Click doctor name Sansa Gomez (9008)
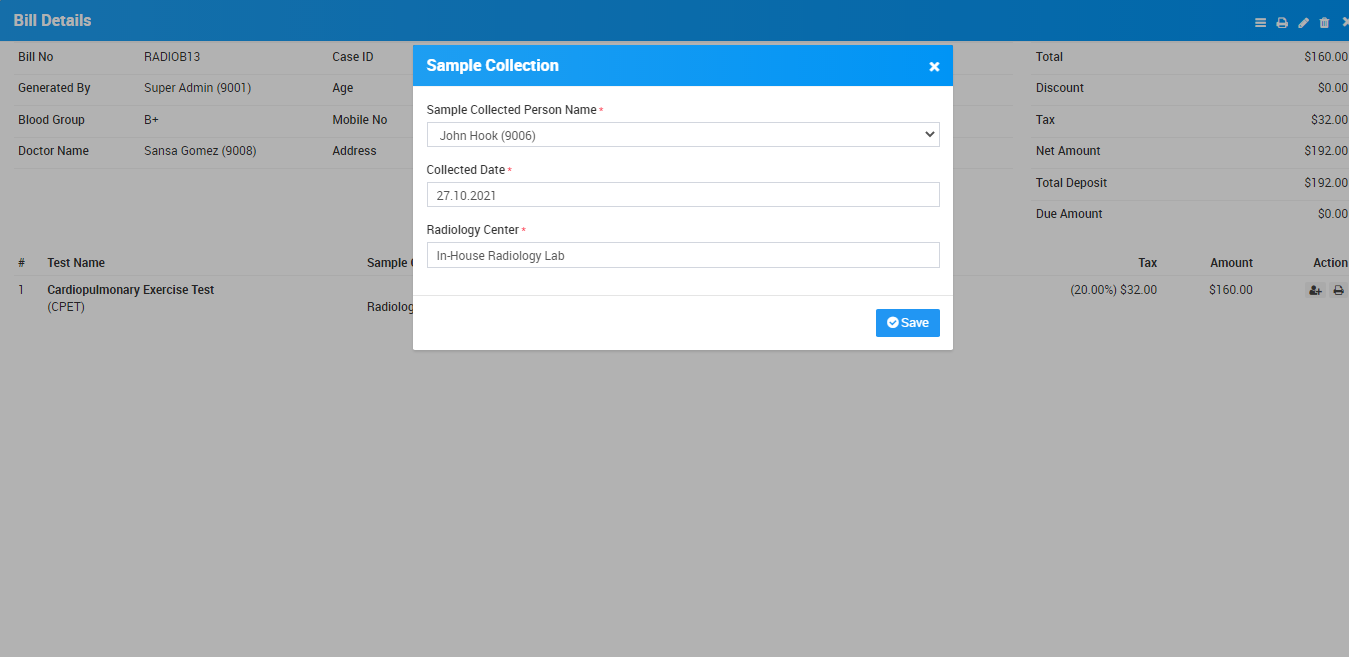Image resolution: width=1349 pixels, height=657 pixels. coord(200,151)
